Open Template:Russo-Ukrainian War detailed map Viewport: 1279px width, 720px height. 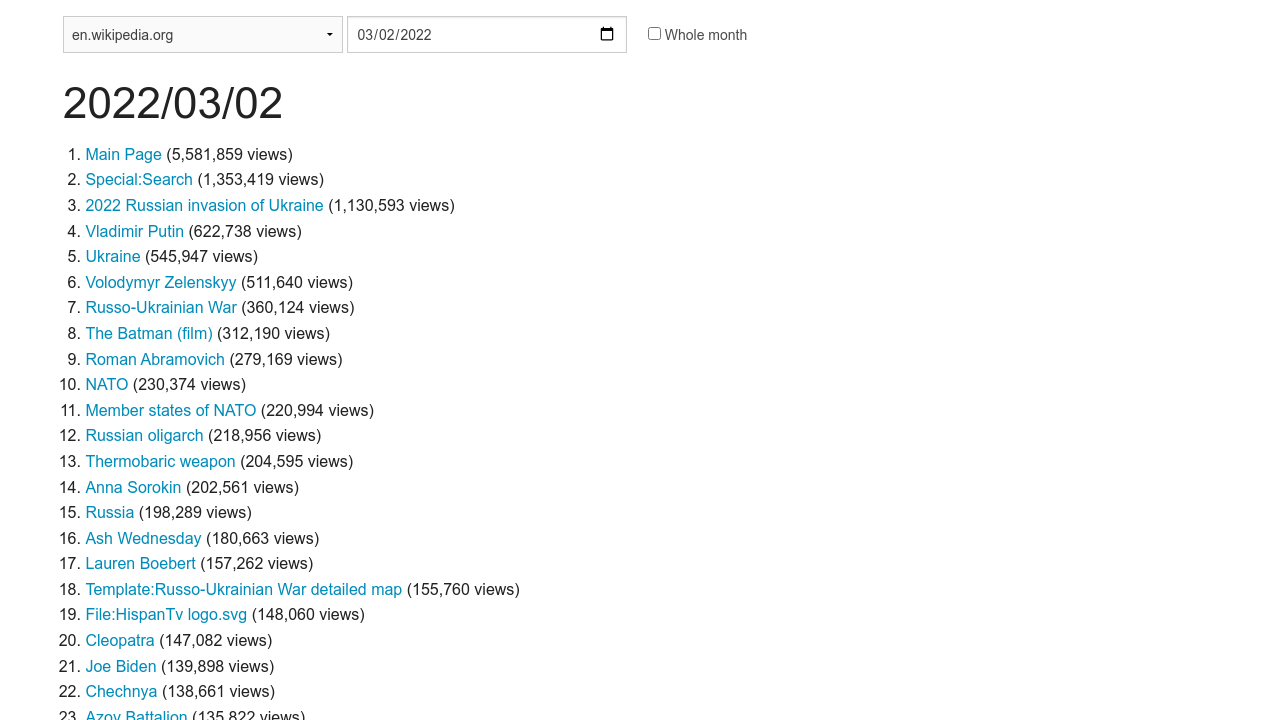(243, 589)
